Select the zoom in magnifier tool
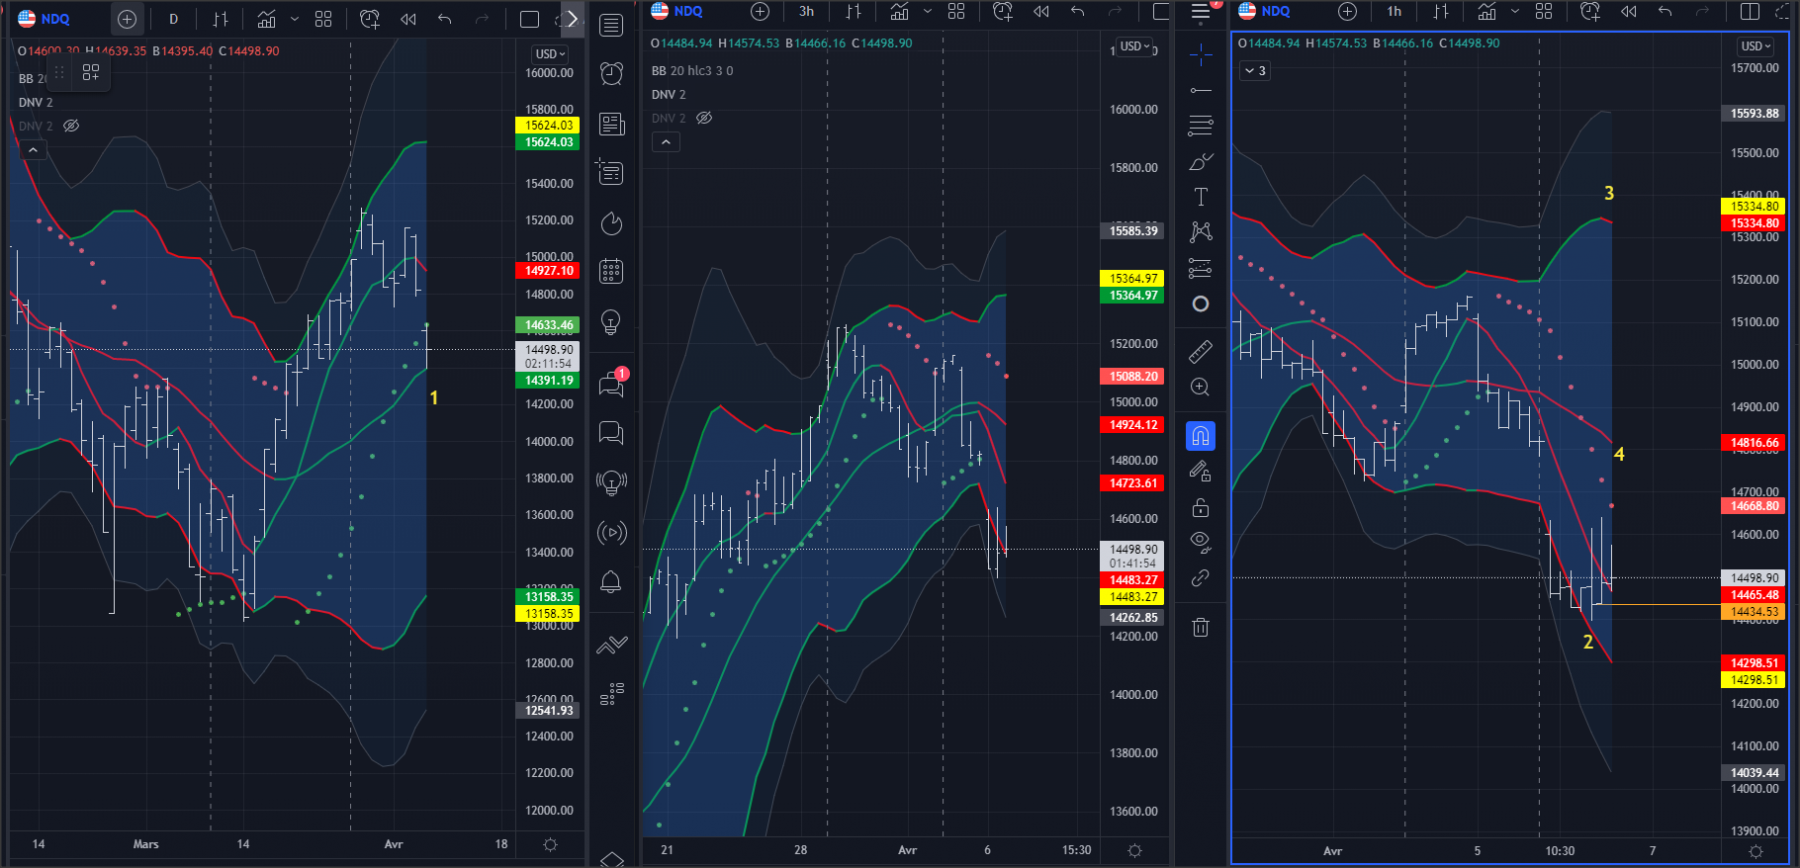 (x=1200, y=387)
